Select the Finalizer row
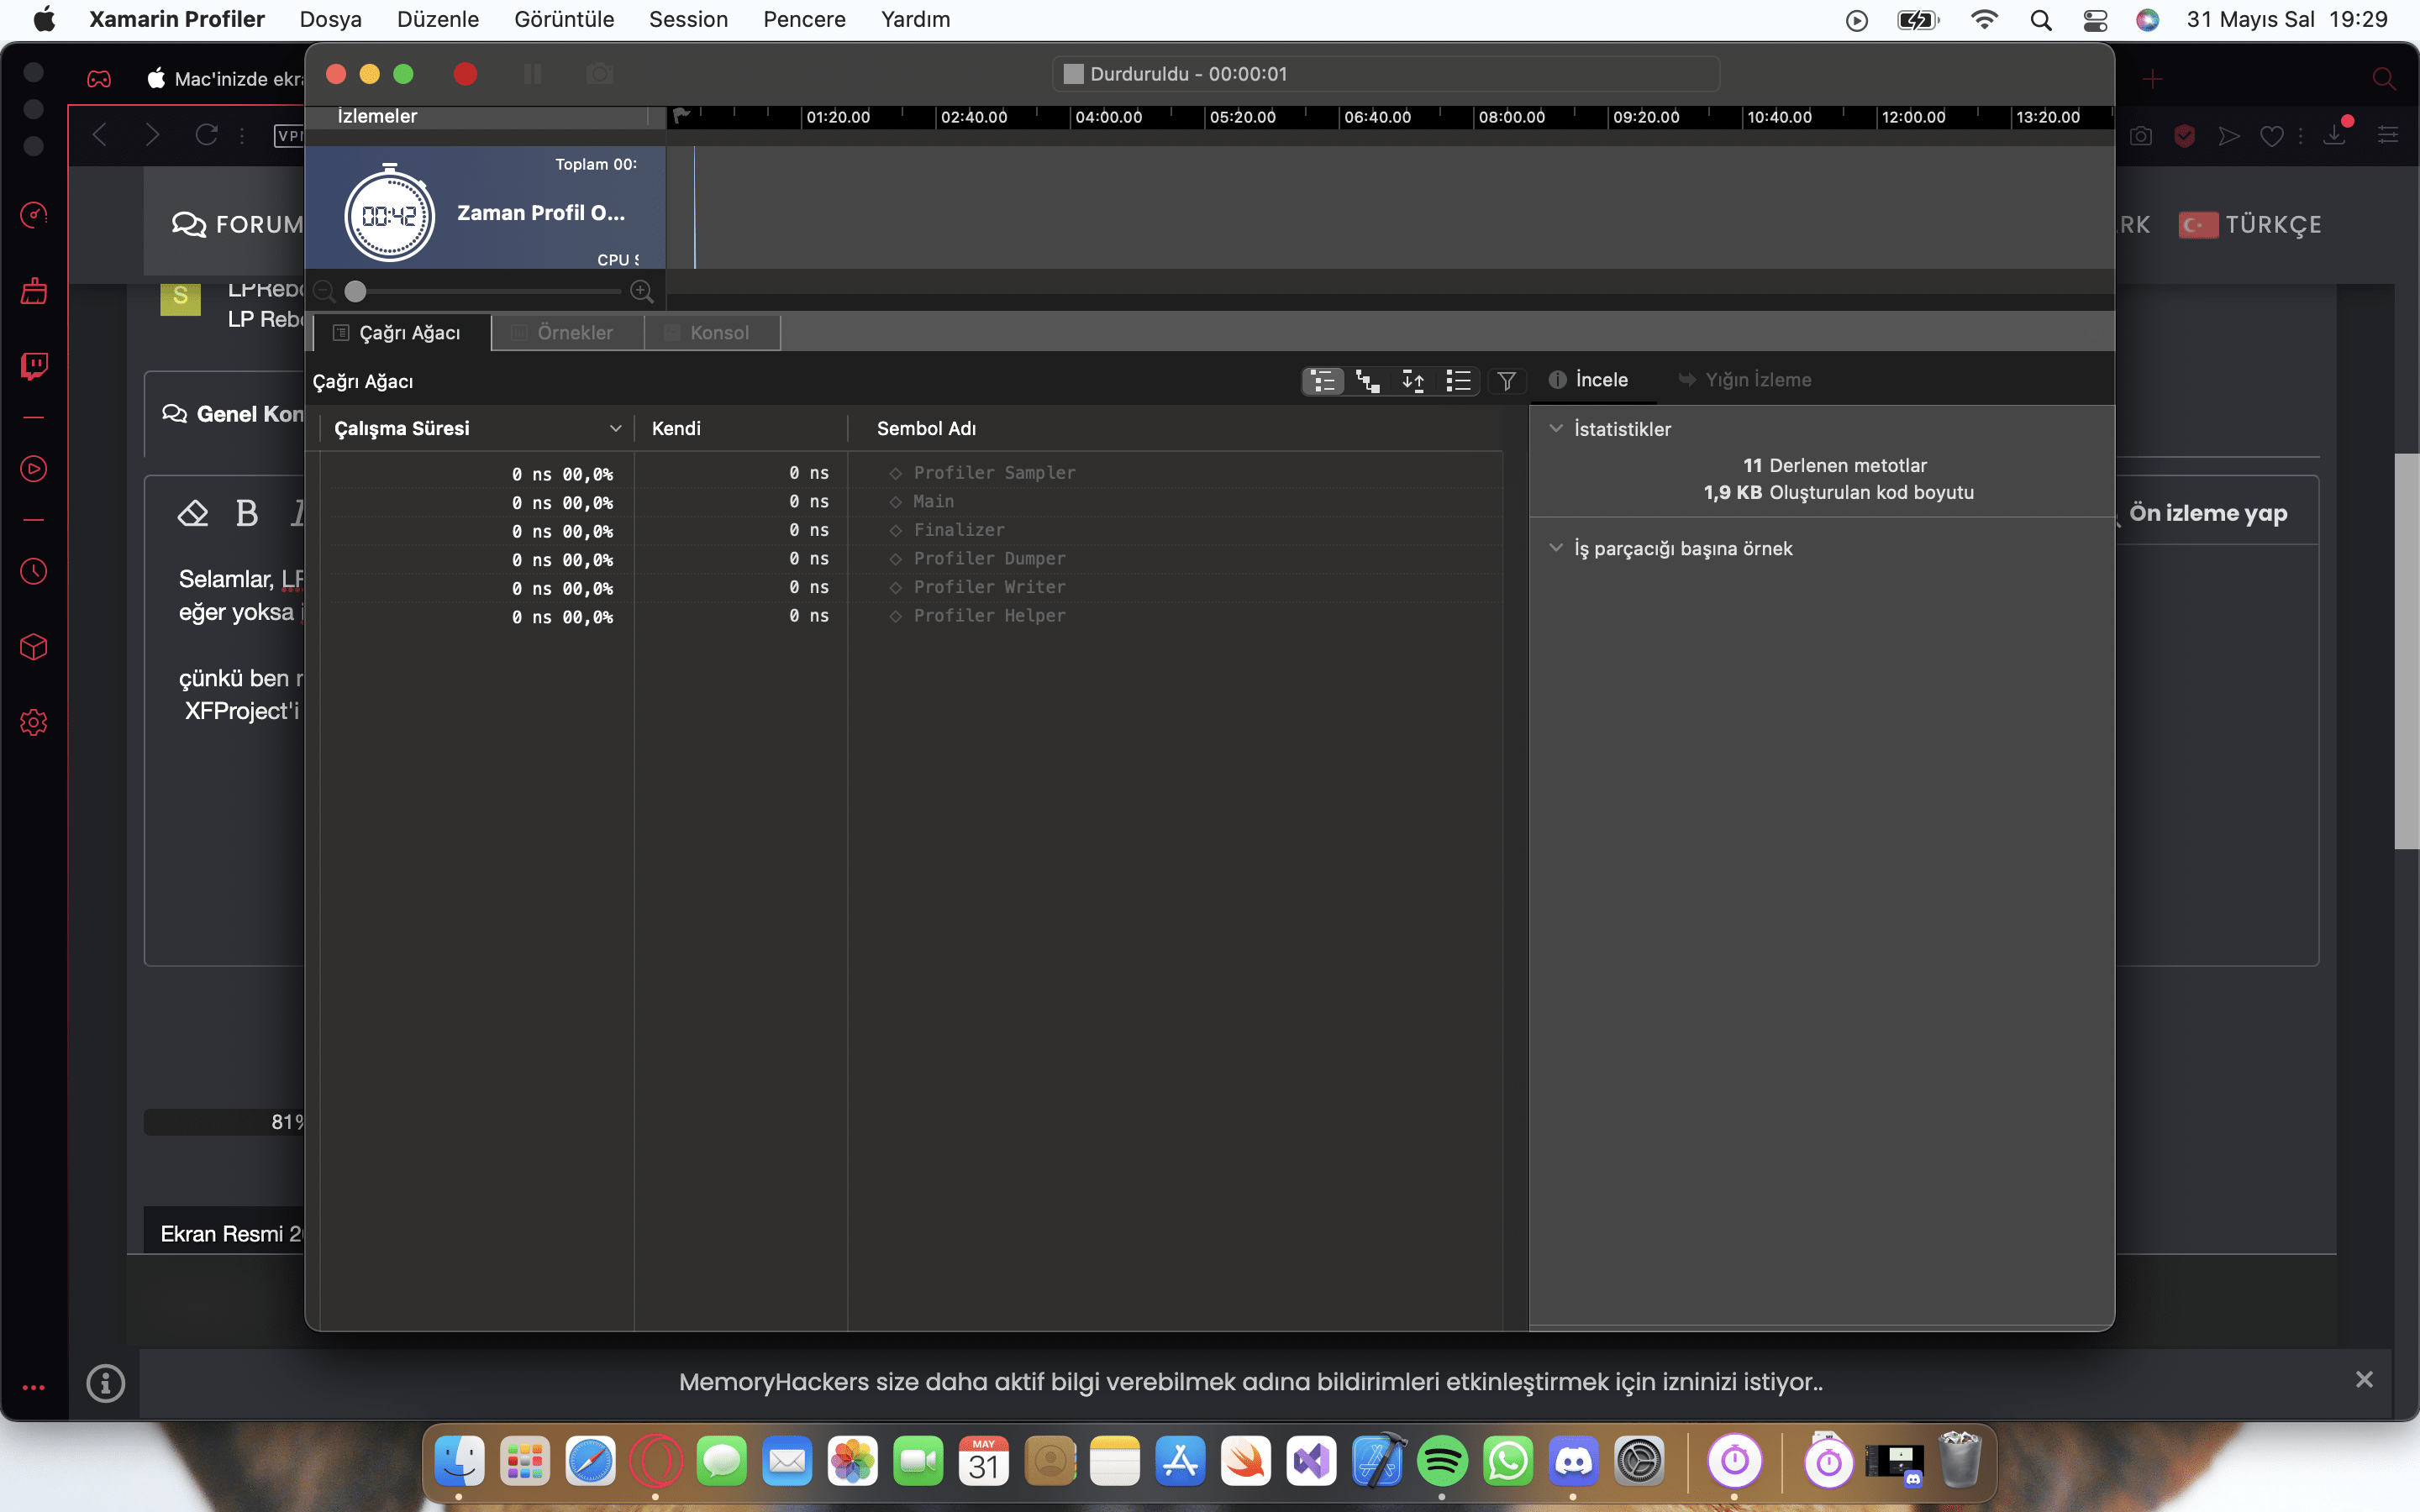The width and height of the screenshot is (2420, 1512). [x=910, y=530]
